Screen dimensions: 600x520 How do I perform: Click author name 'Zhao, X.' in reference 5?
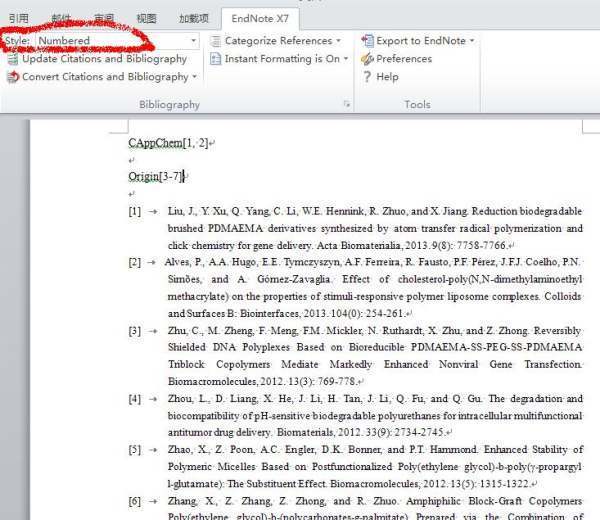tap(188, 450)
